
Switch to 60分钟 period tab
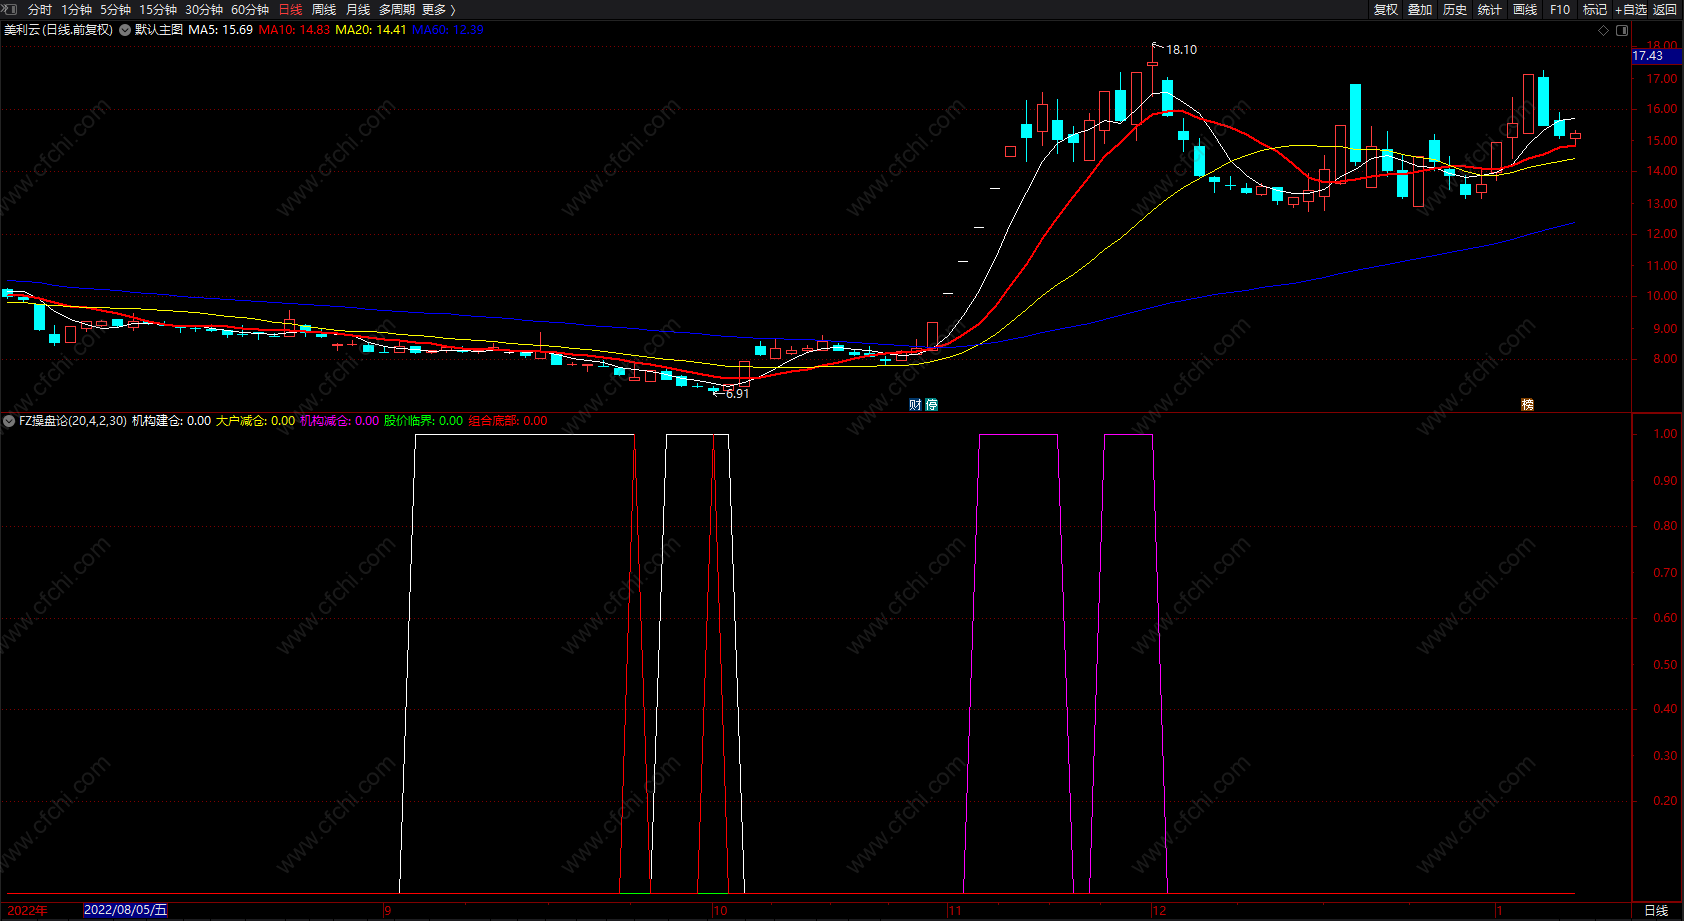point(250,10)
